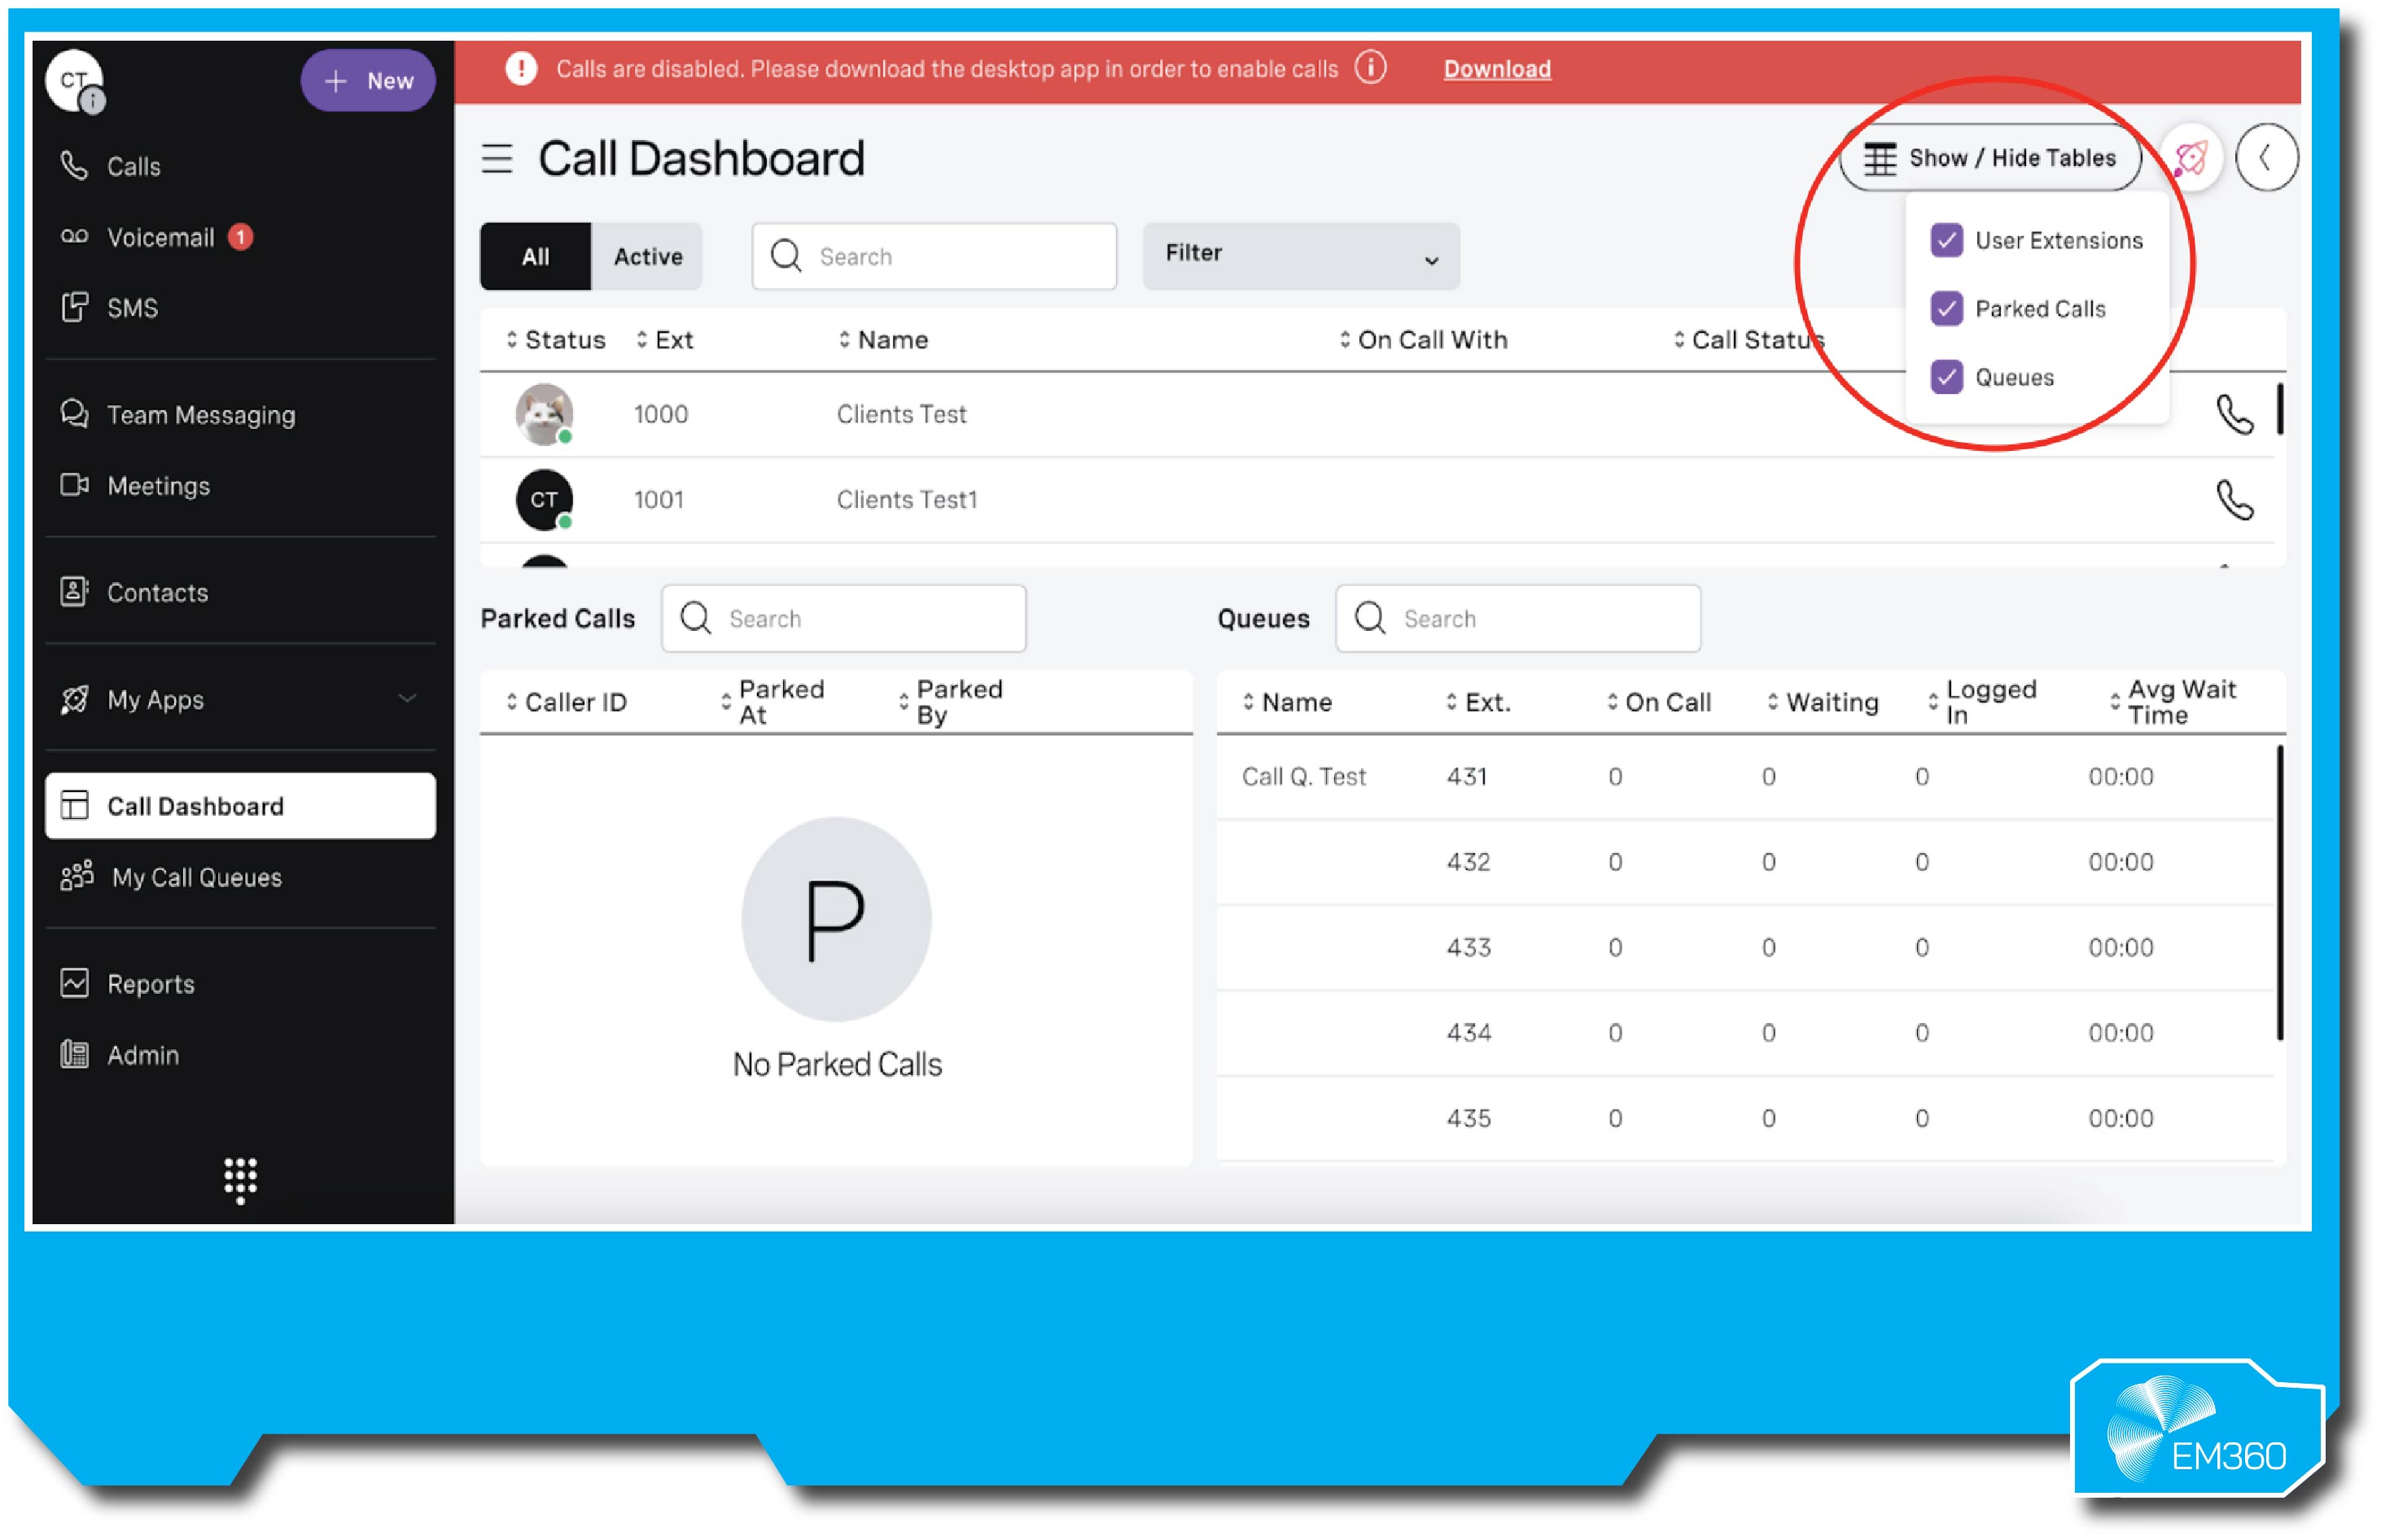This screenshot has width=2381, height=1540.
Task: Call extension 1000 using the phone icon
Action: [x=2237, y=414]
